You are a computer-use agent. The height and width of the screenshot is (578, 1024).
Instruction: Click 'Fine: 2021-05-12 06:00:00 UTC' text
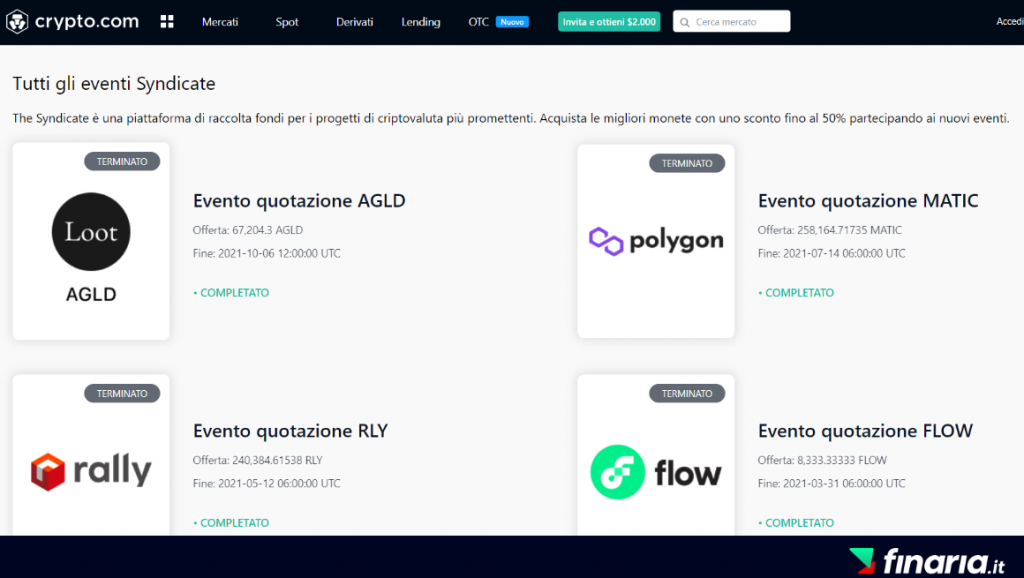pos(266,483)
